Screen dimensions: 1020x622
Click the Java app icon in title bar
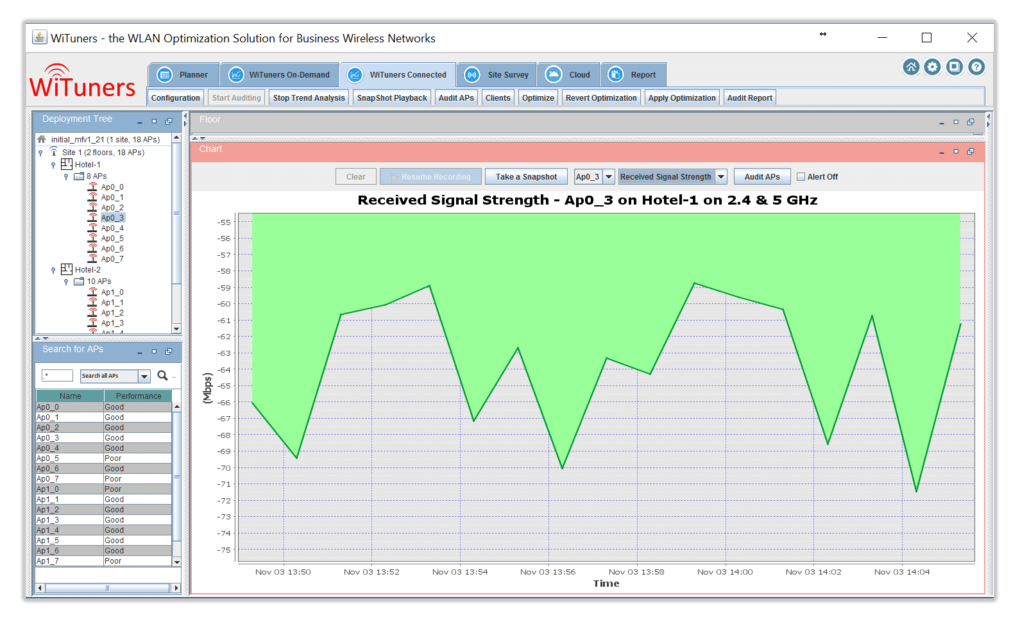[x=40, y=37]
